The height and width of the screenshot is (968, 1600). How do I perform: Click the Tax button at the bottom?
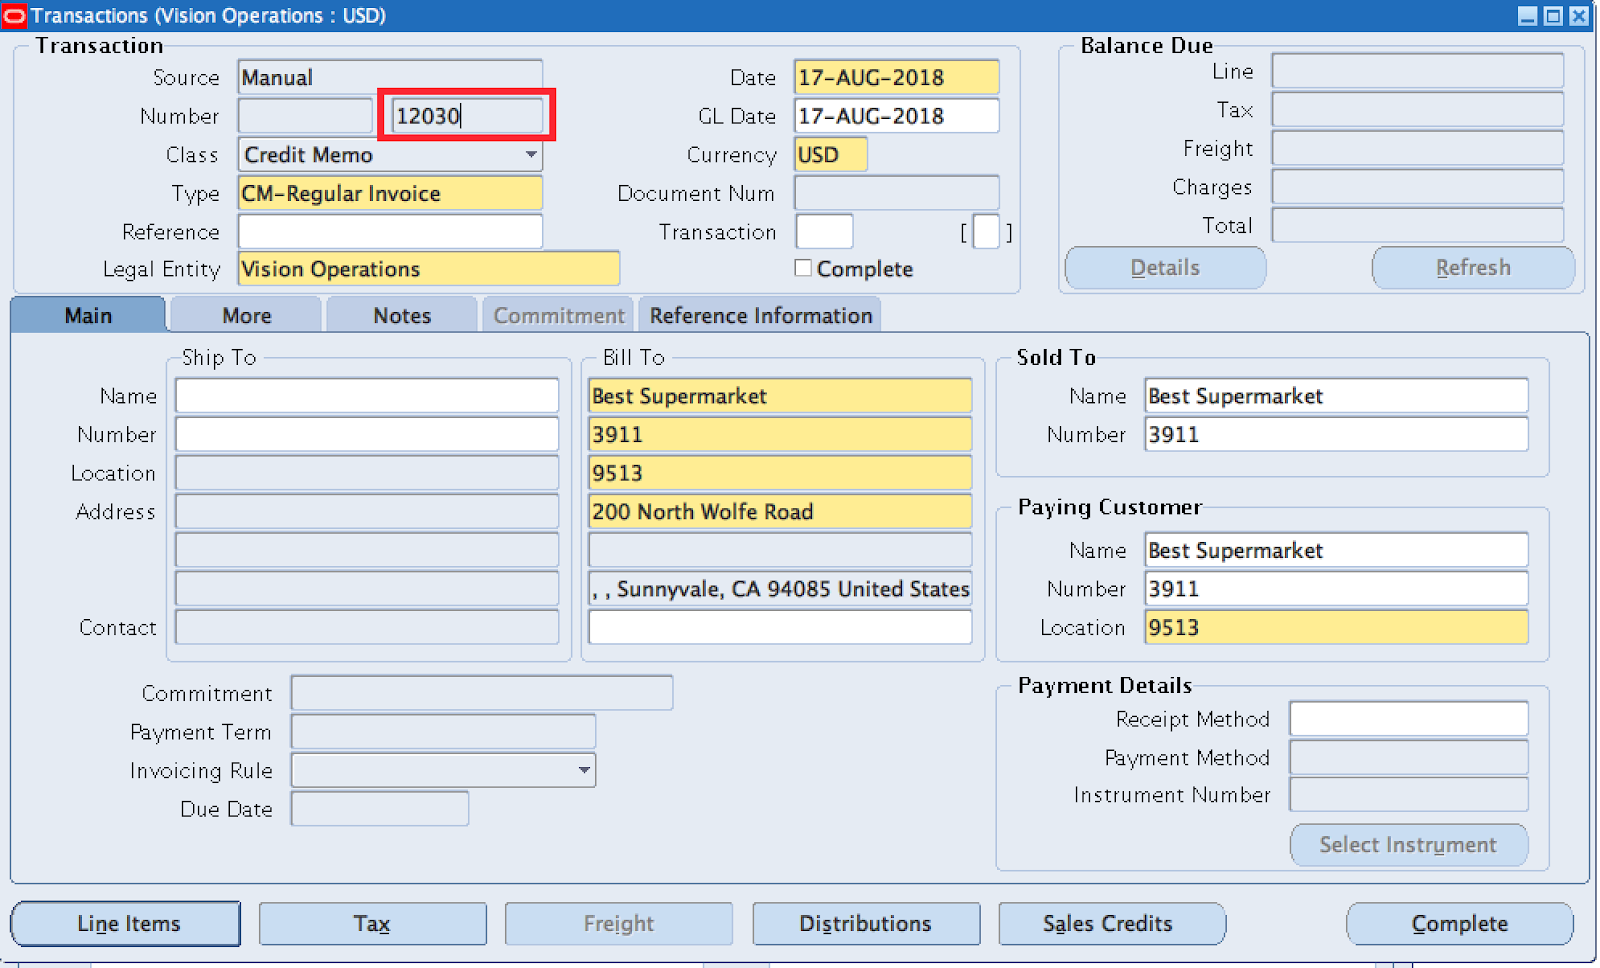372,923
